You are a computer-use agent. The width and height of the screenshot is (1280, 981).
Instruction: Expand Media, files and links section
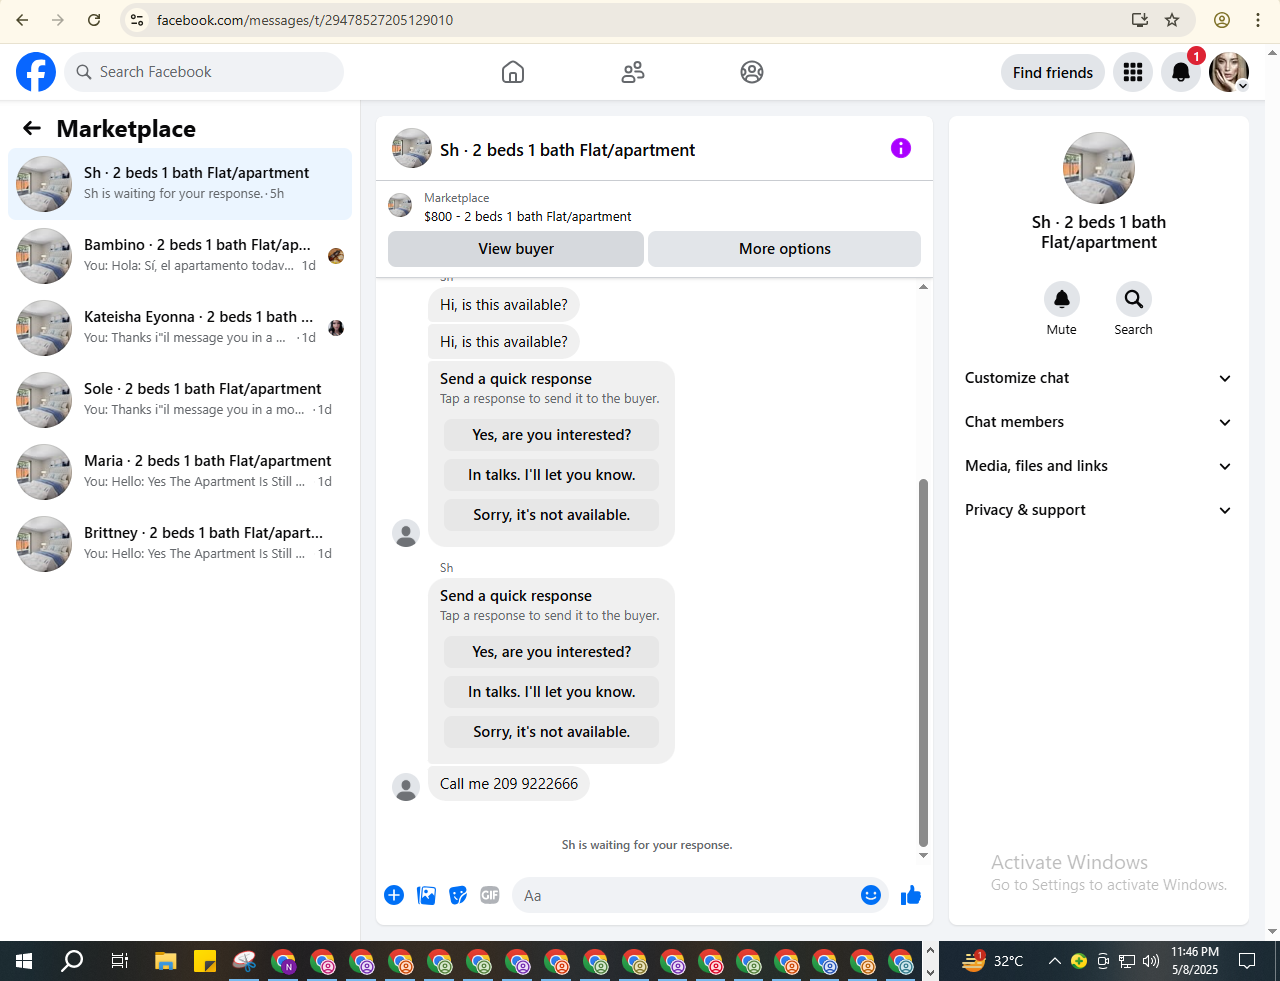(1099, 466)
